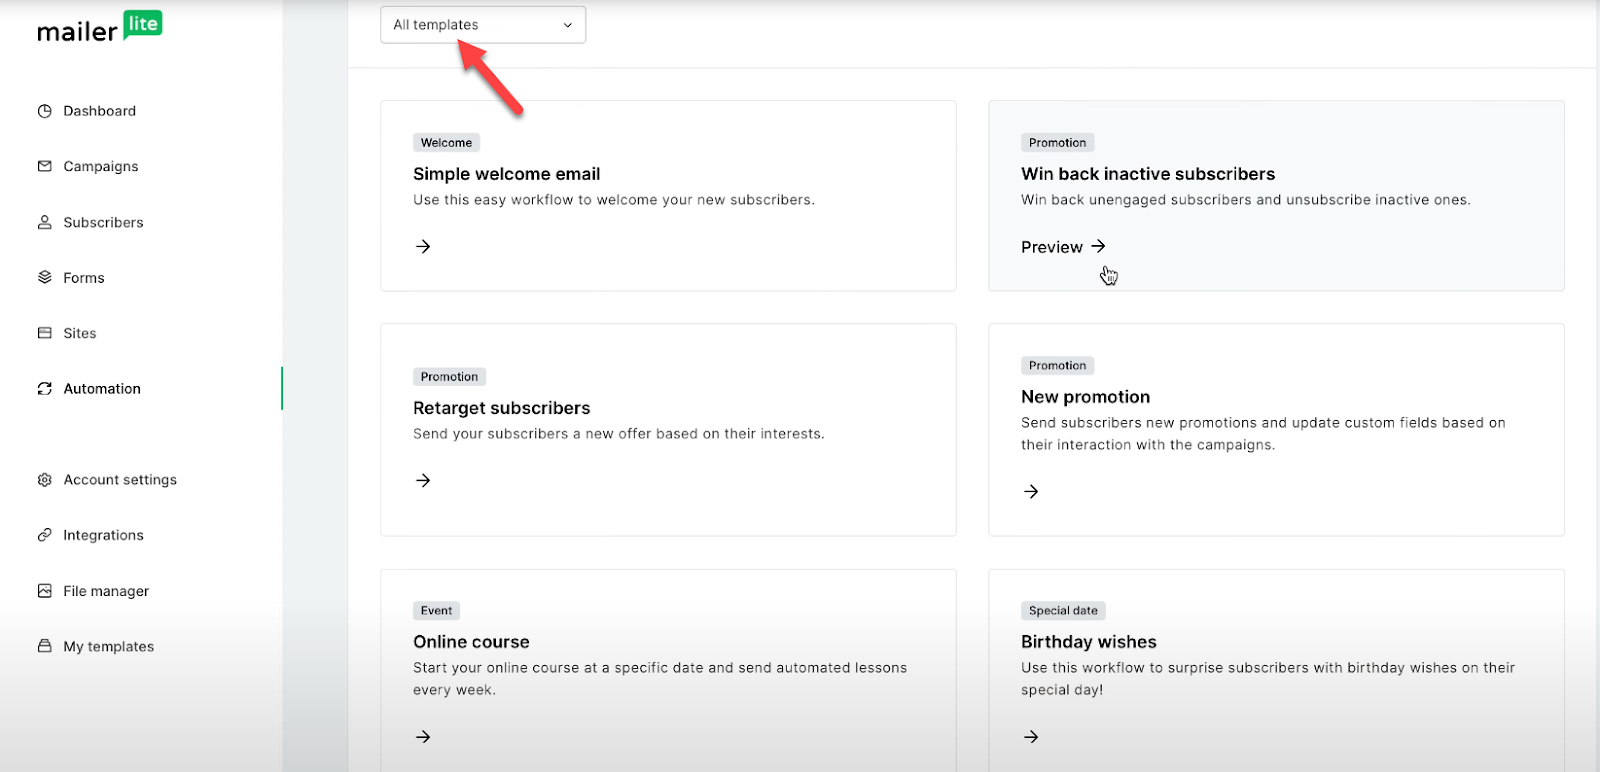This screenshot has height=772, width=1600.
Task: Open the Birthday wishes template arrow
Action: 1031,737
